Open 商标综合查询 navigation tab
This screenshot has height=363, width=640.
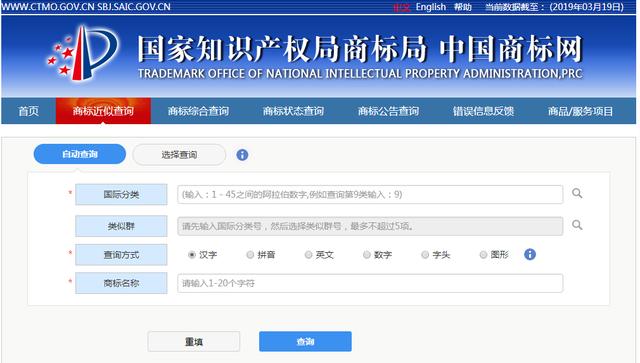coord(198,111)
